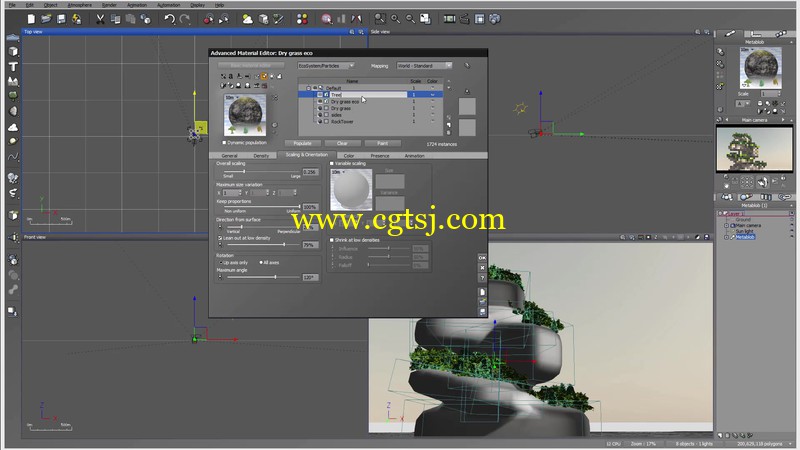Click stepper on X maximum size variation
Screen dimensions: 800x450
(x=239, y=192)
